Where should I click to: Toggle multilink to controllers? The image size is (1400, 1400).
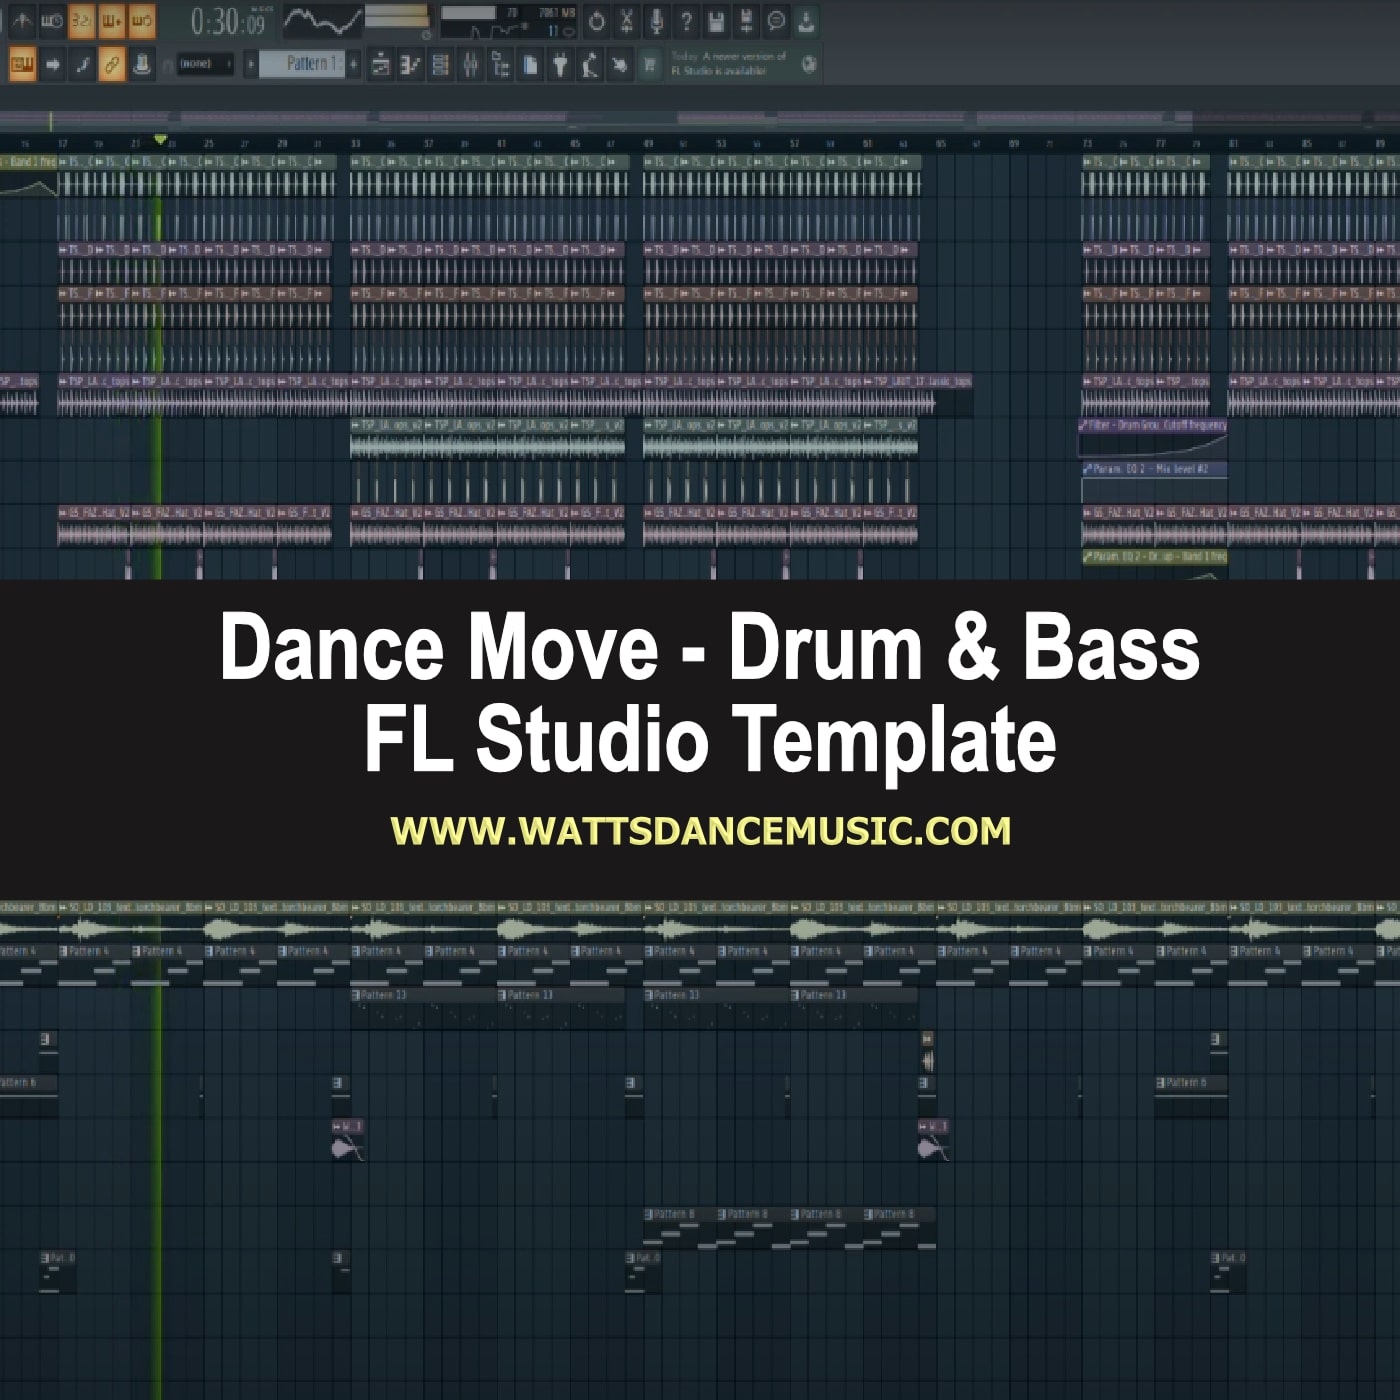point(112,65)
